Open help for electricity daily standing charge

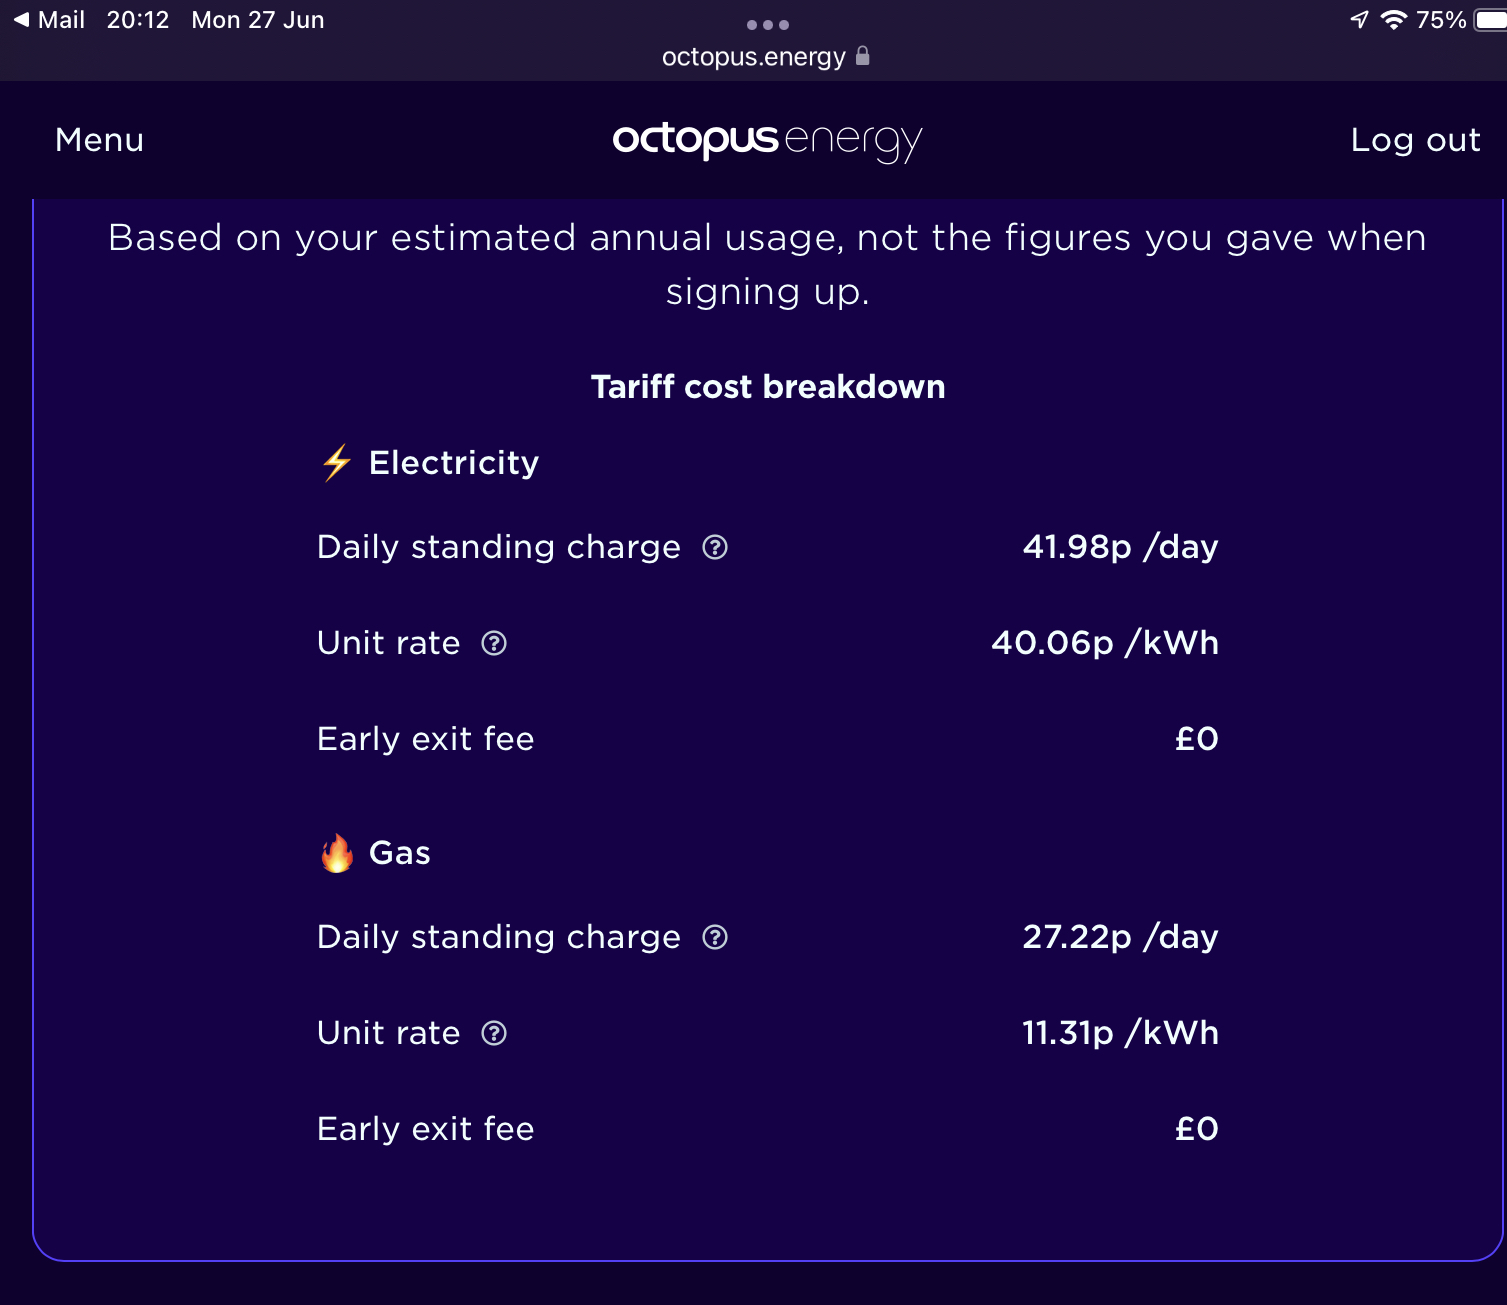(715, 547)
